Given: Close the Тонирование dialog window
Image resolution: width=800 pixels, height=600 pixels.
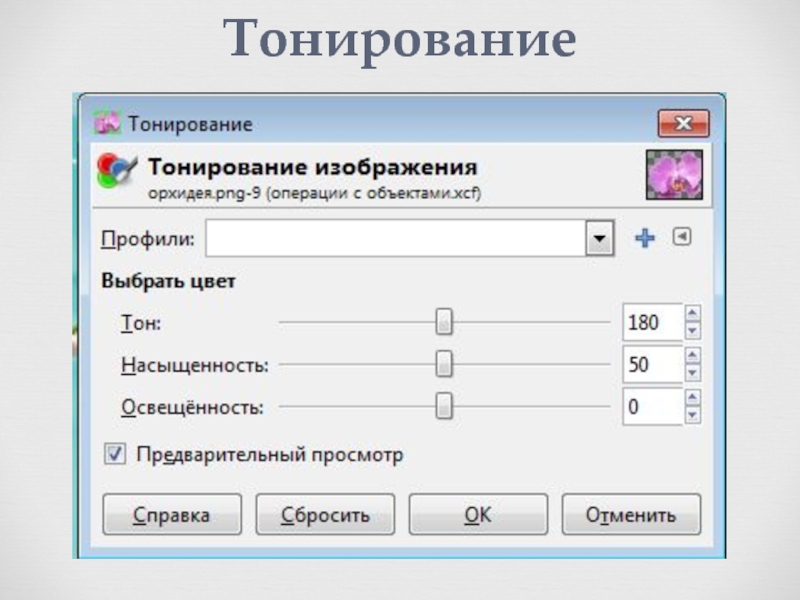Looking at the screenshot, I should click(x=683, y=124).
